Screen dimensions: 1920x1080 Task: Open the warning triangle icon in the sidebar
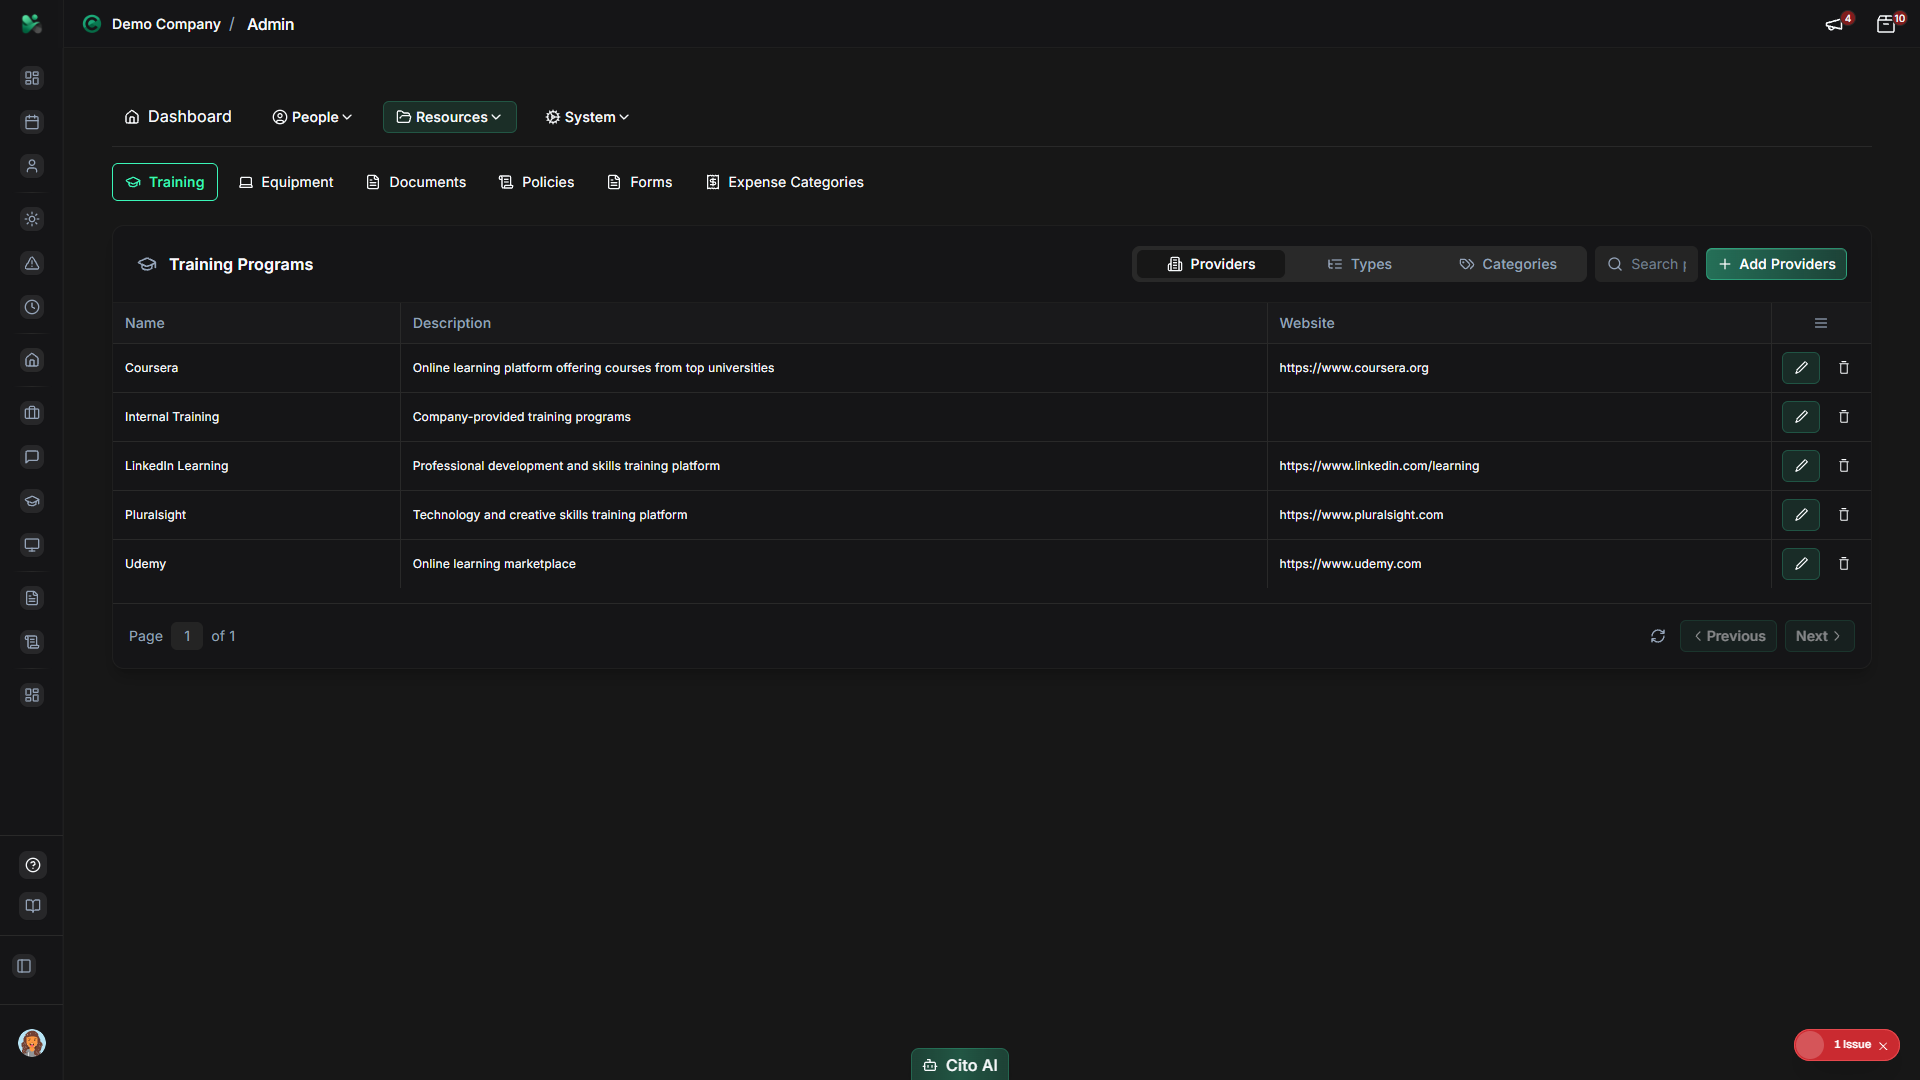(x=32, y=264)
